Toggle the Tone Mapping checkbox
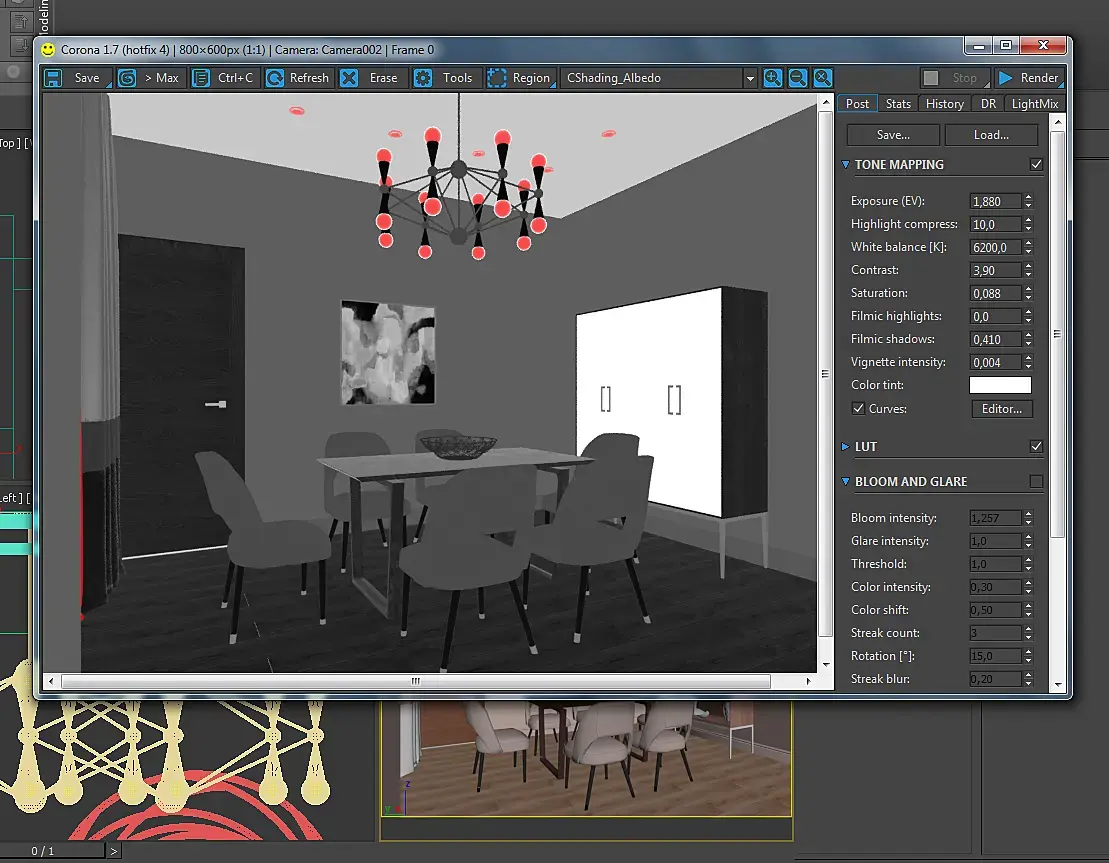This screenshot has height=863, width=1109. pyautogui.click(x=1036, y=164)
